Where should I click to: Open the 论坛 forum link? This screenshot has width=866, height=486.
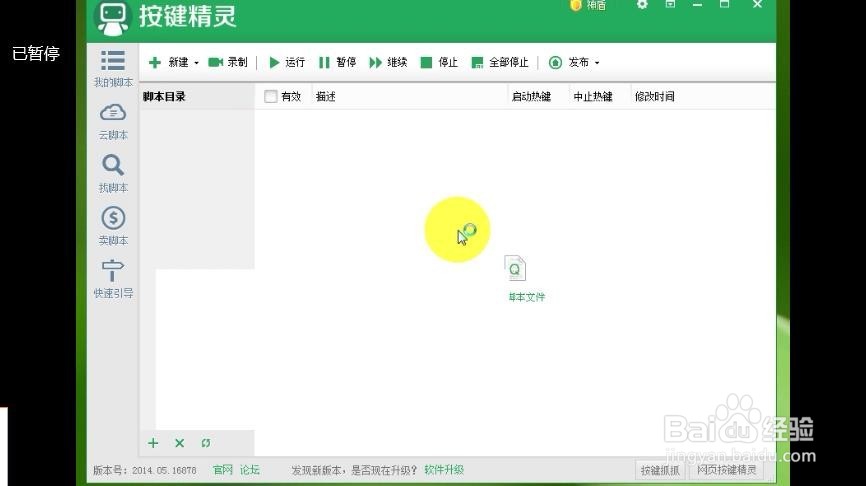click(x=250, y=470)
